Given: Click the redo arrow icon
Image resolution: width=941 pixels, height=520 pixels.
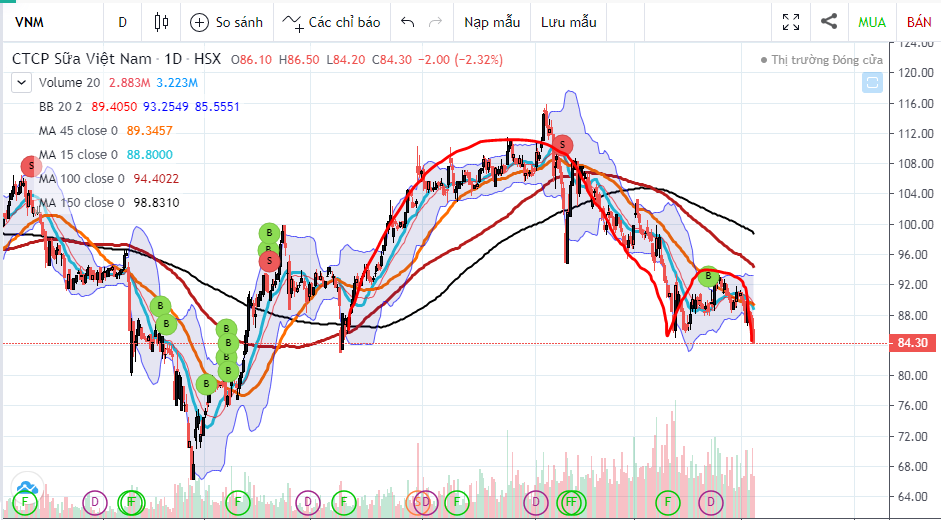Looking at the screenshot, I should pyautogui.click(x=435, y=21).
